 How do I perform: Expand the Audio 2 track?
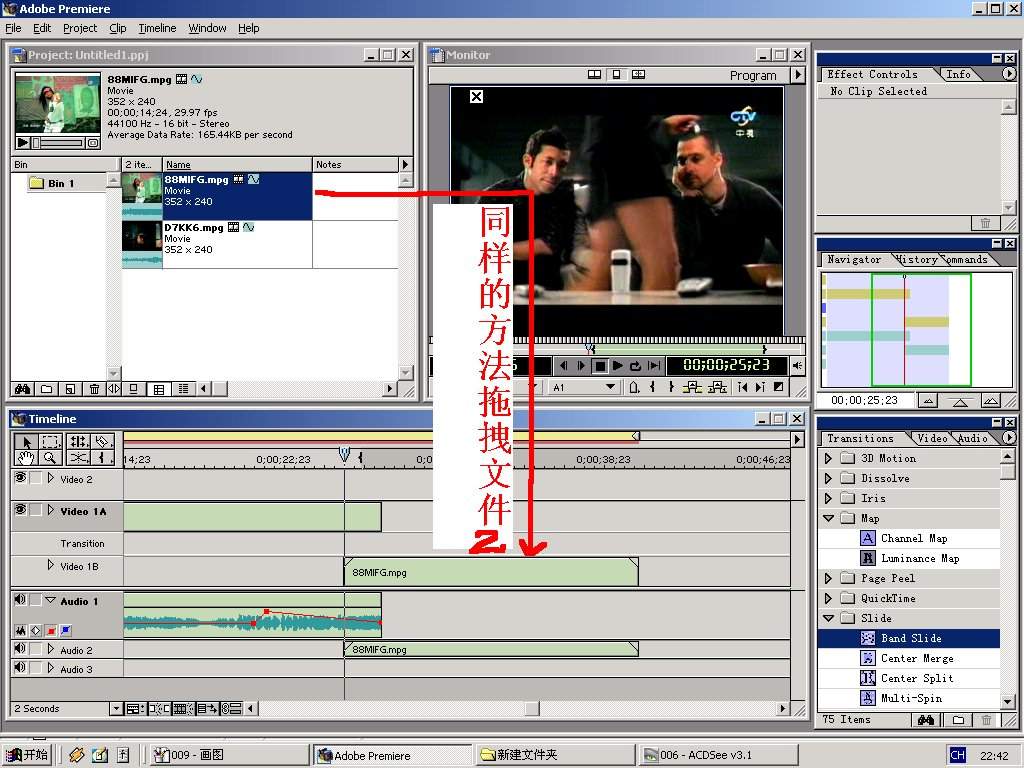click(51, 649)
